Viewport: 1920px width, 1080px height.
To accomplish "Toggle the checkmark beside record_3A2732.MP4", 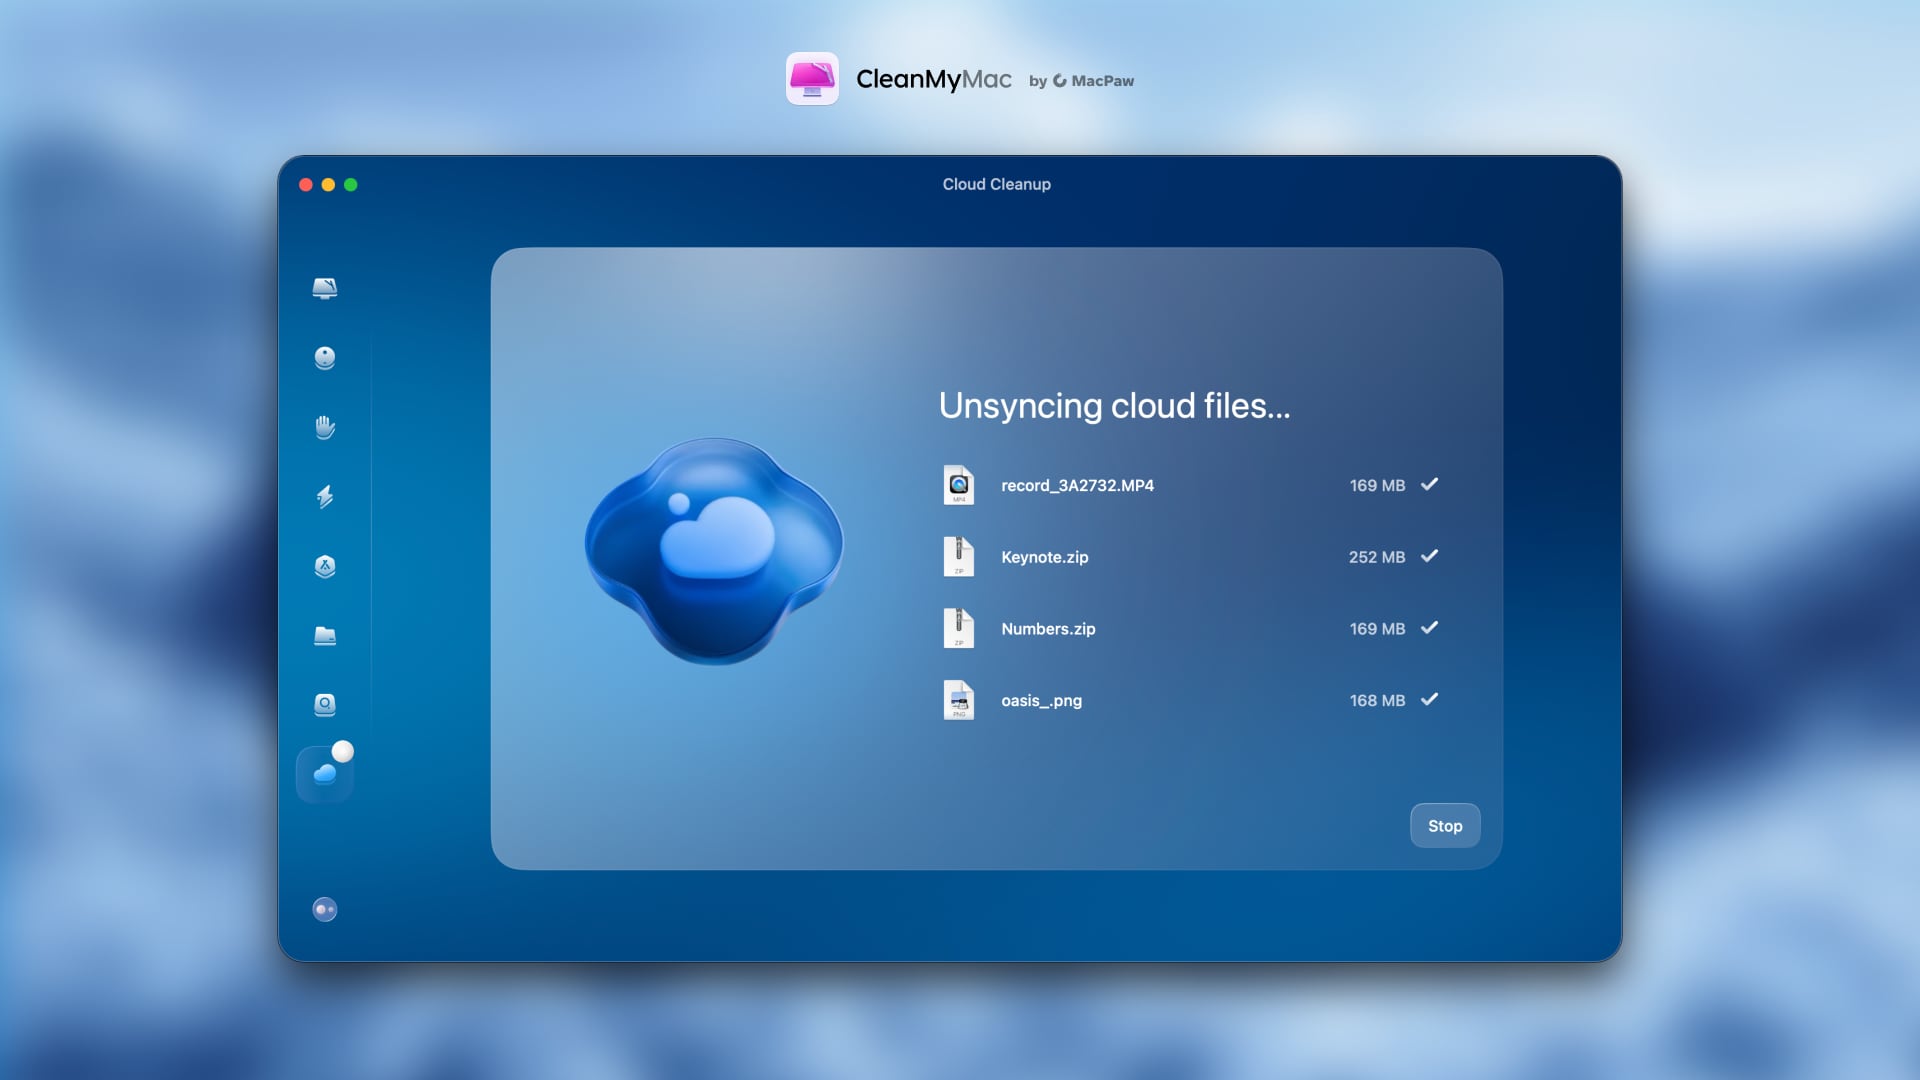I will (1430, 484).
